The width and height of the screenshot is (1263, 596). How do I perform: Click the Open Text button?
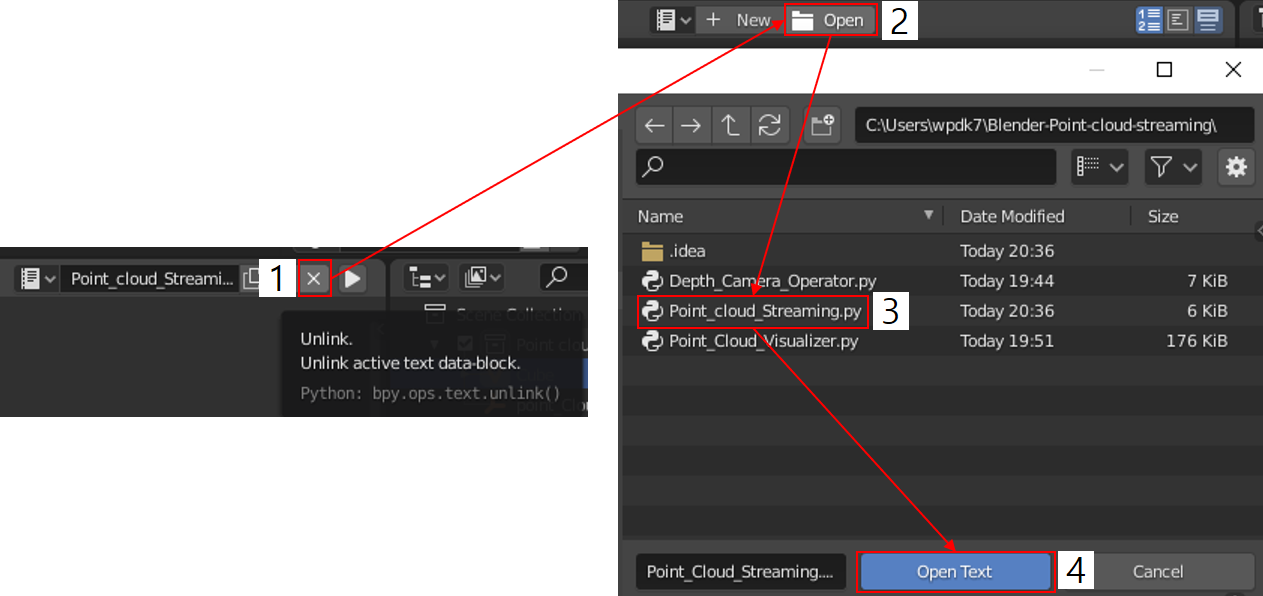(954, 572)
